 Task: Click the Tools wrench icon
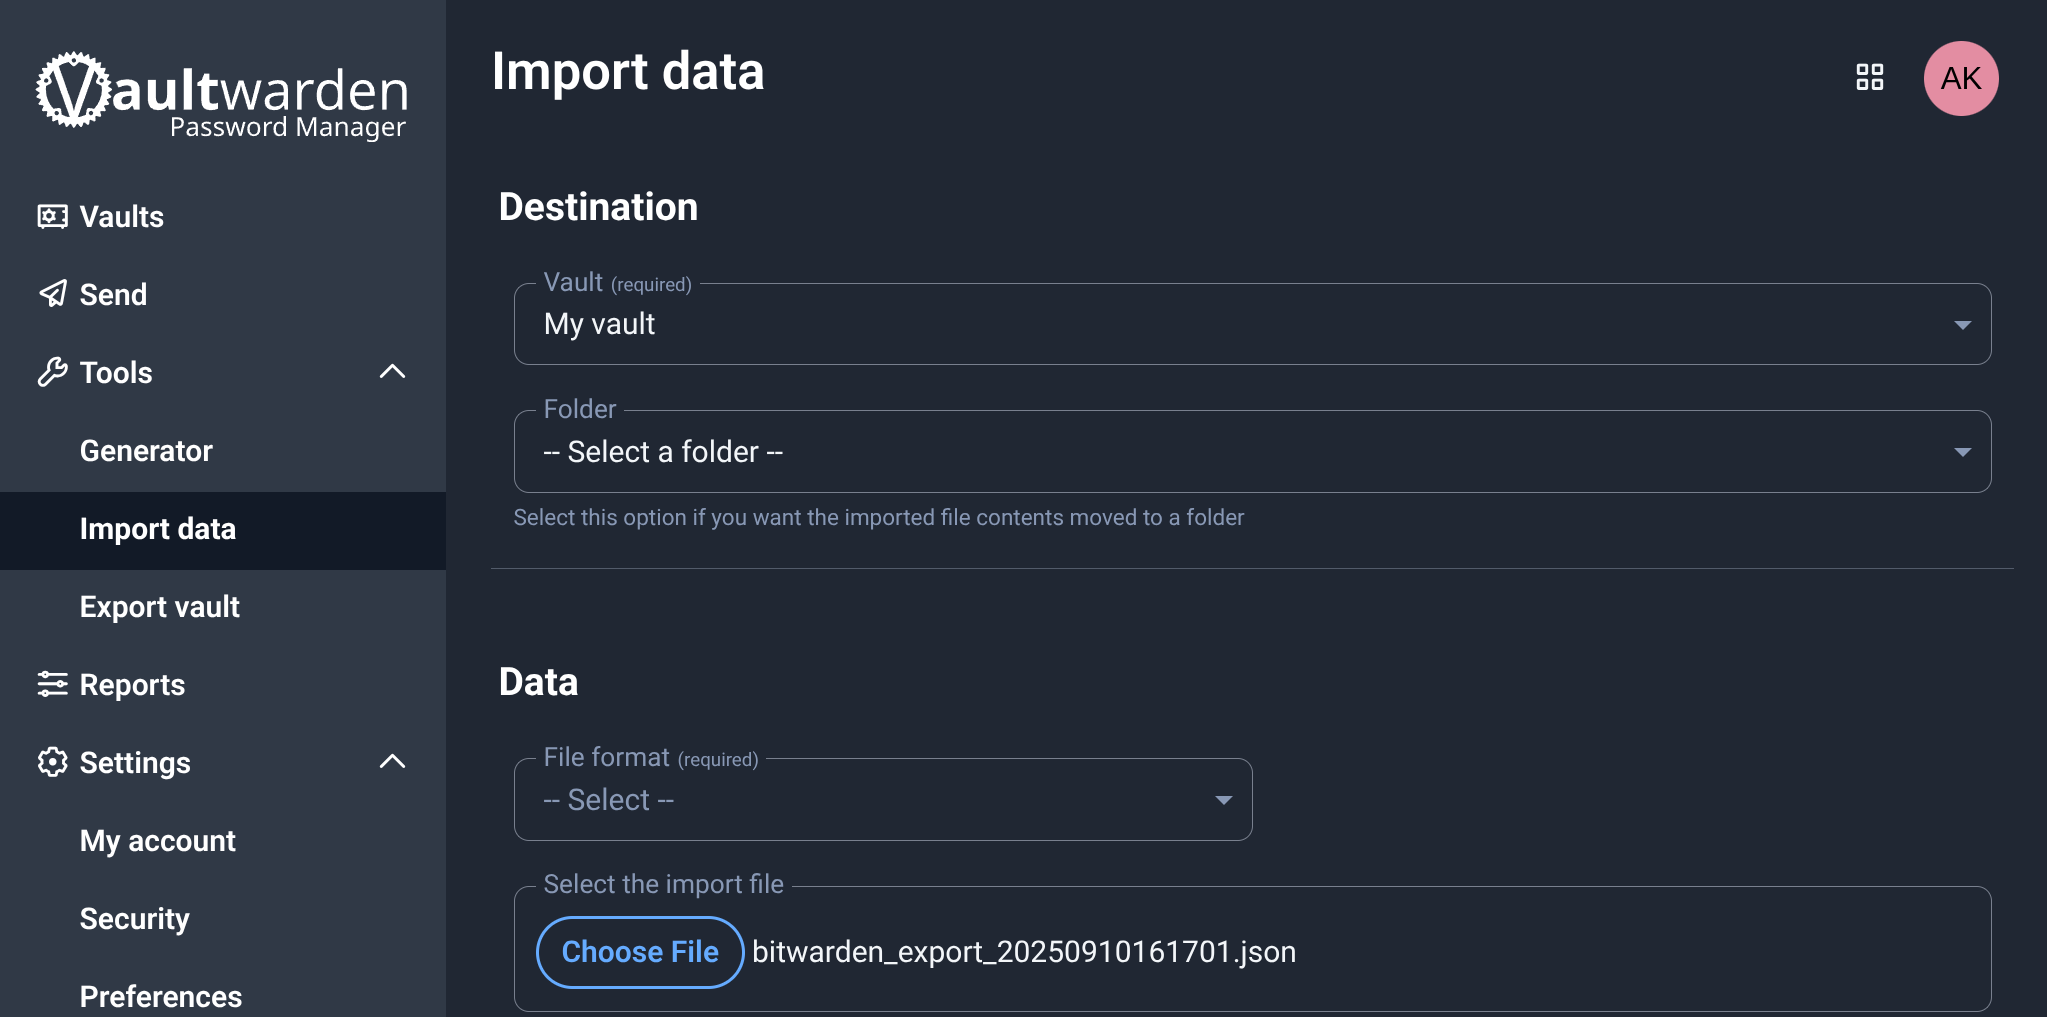pos(52,372)
